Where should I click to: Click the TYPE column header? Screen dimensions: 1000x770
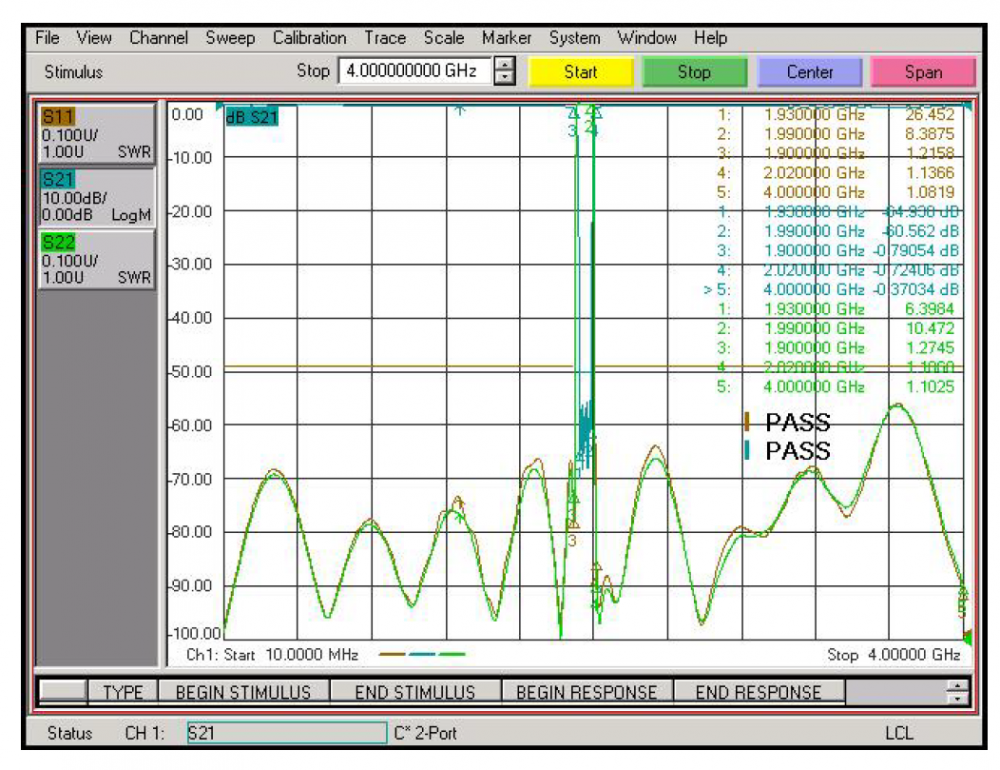[x=123, y=692]
